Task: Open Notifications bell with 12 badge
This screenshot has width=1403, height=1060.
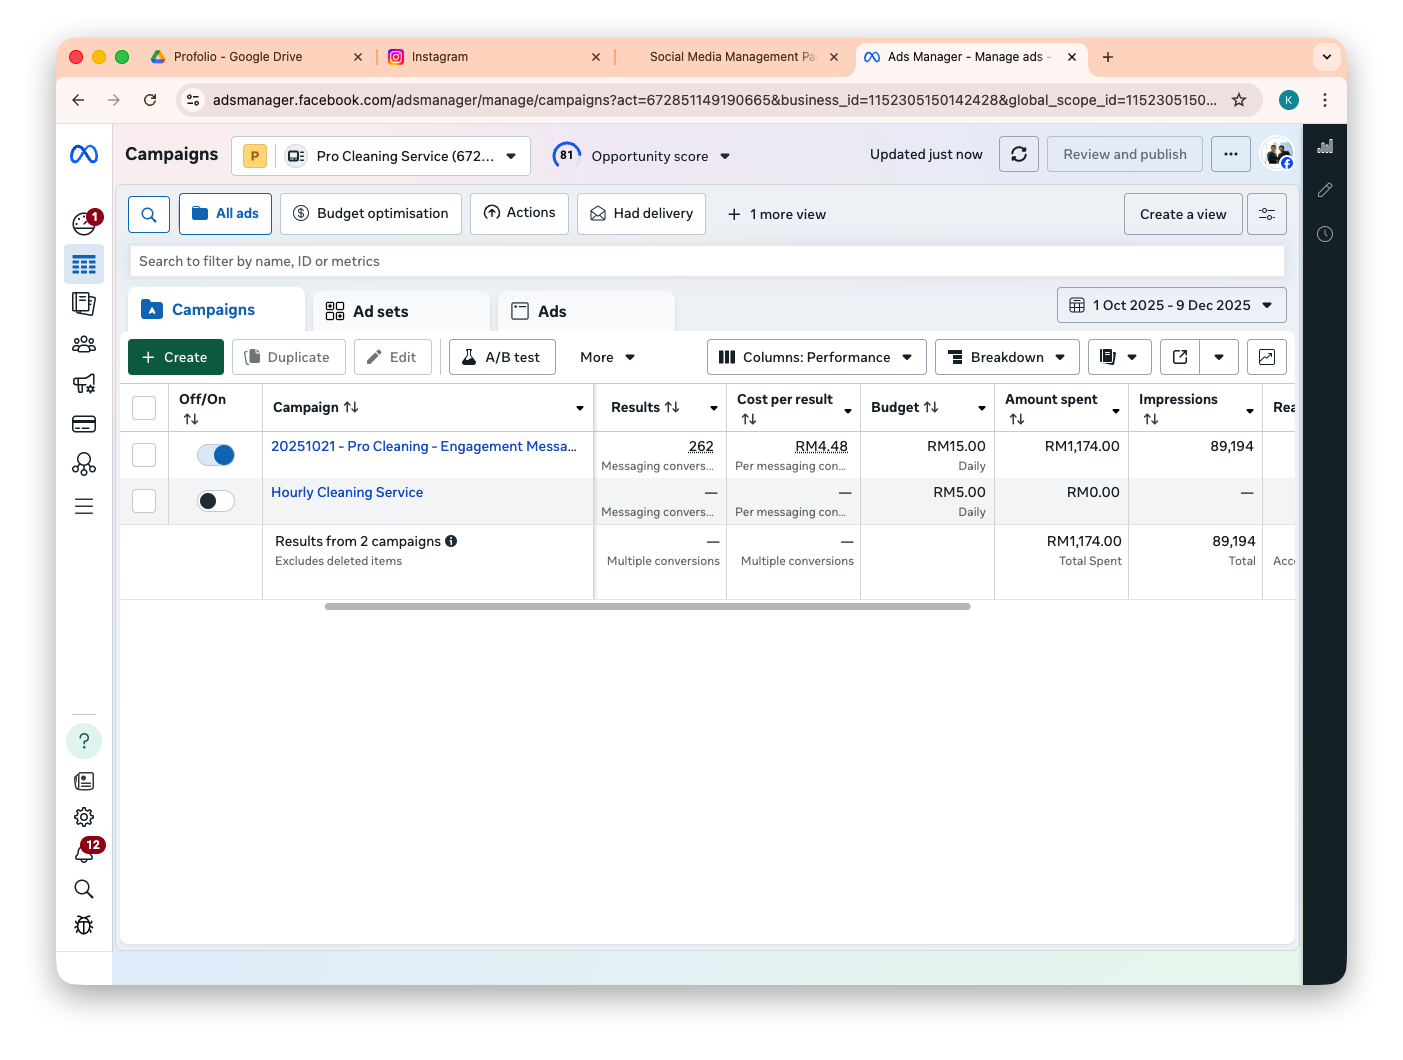Action: click(86, 851)
